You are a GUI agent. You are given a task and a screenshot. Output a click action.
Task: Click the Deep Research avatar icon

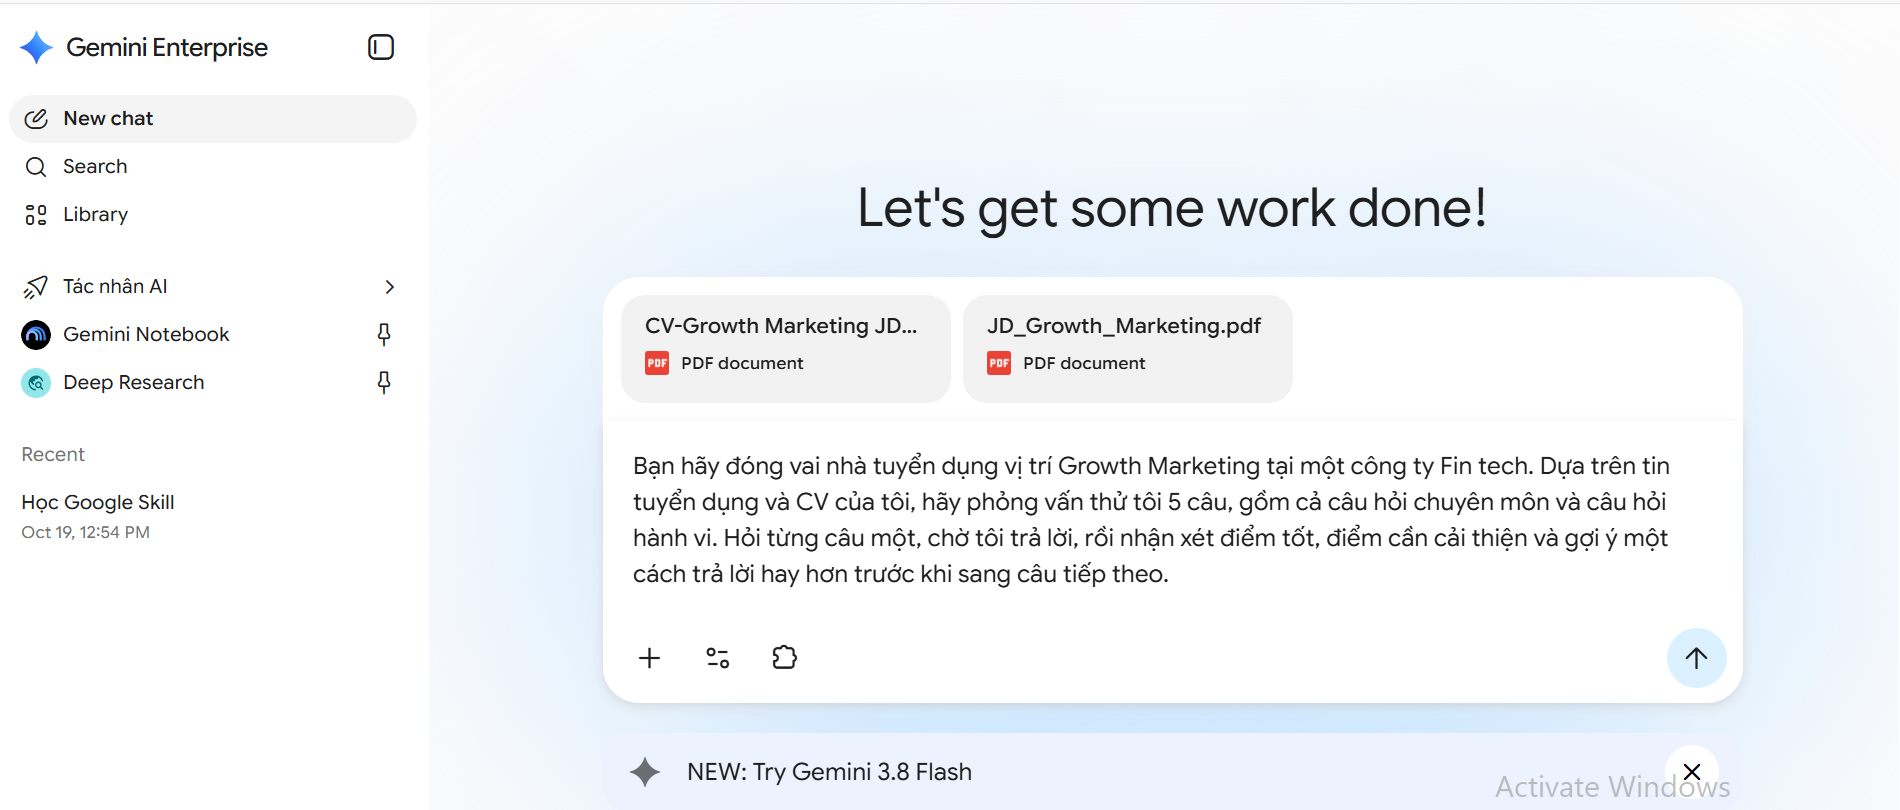[x=36, y=383]
